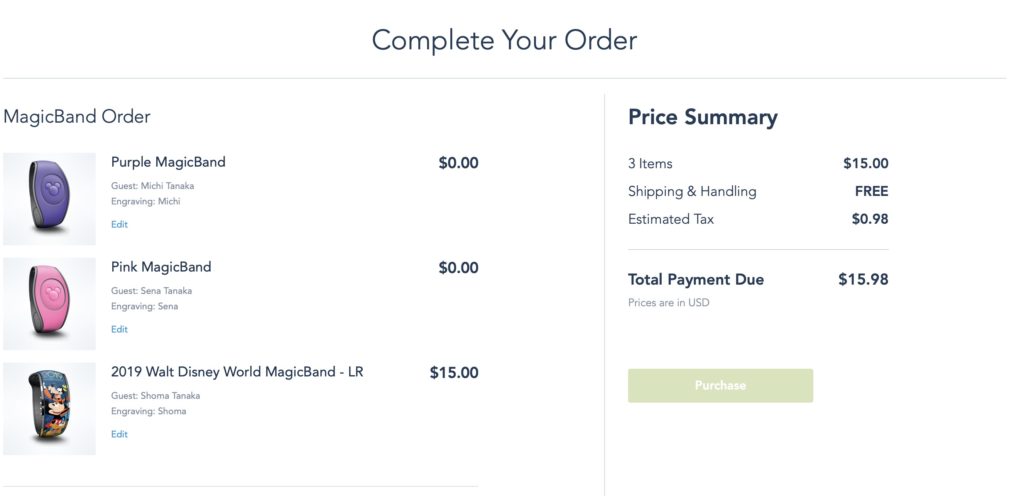Click the Price Summary heading
This screenshot has width=1024, height=496.
tap(702, 117)
